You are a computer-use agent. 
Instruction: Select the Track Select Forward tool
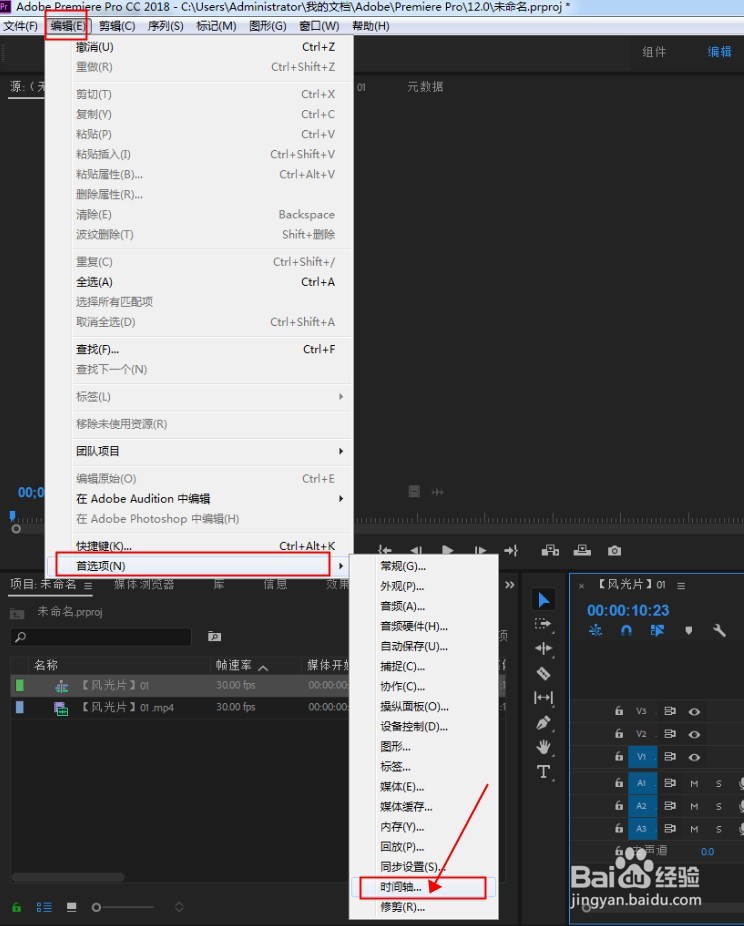543,624
